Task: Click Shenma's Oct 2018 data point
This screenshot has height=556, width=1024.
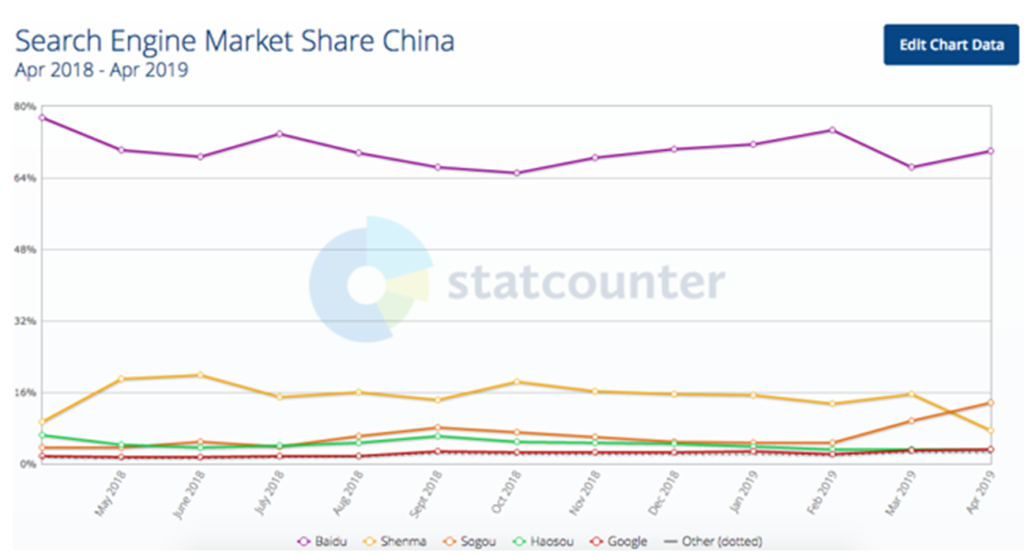Action: pyautogui.click(x=516, y=381)
